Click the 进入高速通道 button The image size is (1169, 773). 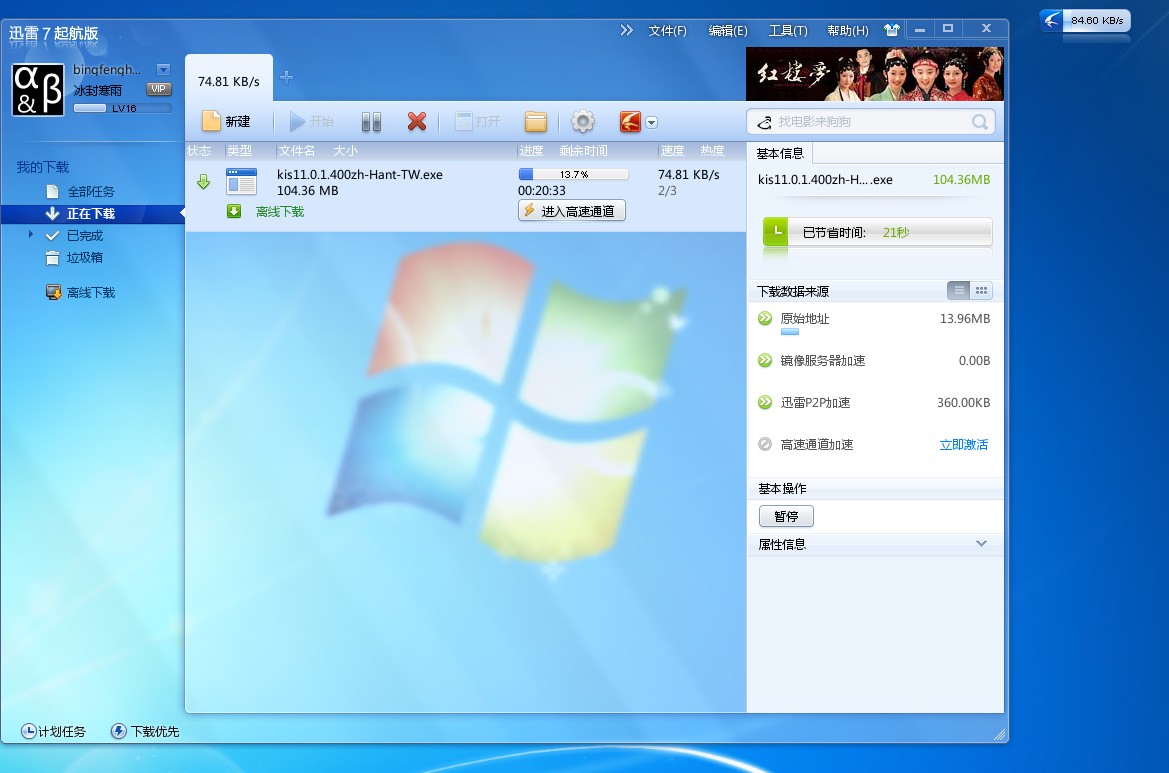[572, 211]
